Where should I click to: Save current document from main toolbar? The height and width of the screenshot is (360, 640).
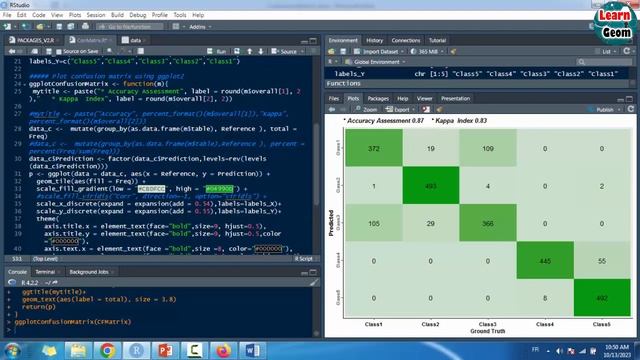point(59,27)
